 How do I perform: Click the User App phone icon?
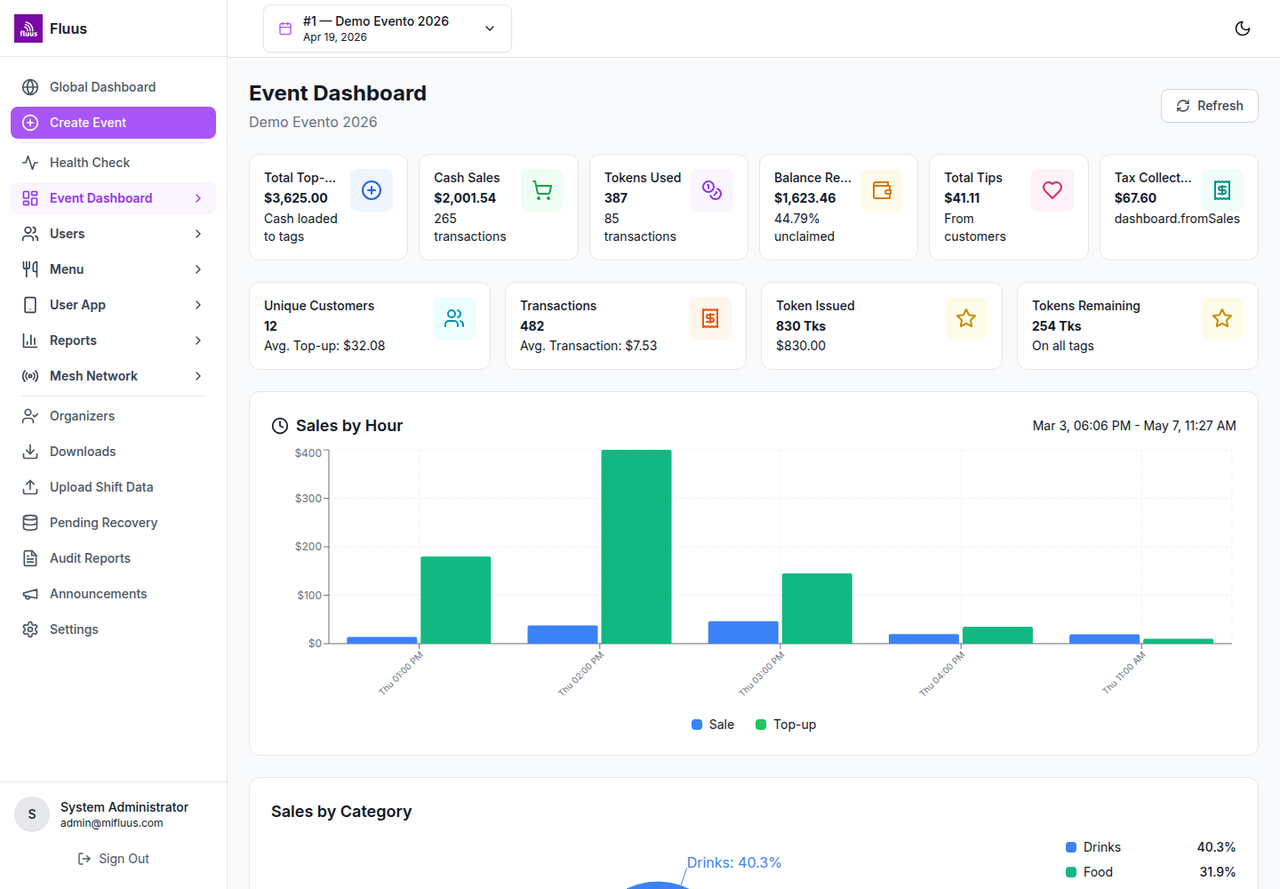(30, 305)
